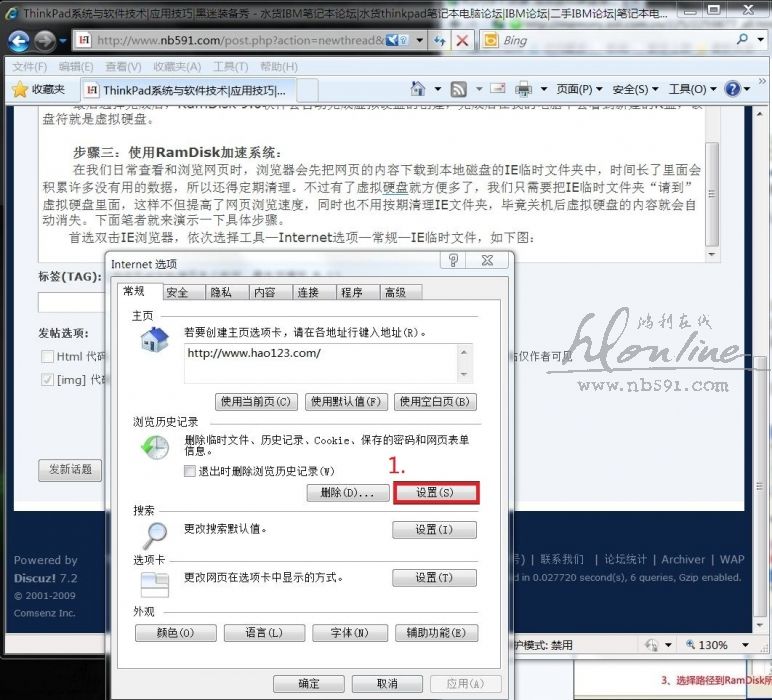Toggle the [img] 代码 checkbox
The height and width of the screenshot is (700, 772).
(47, 380)
